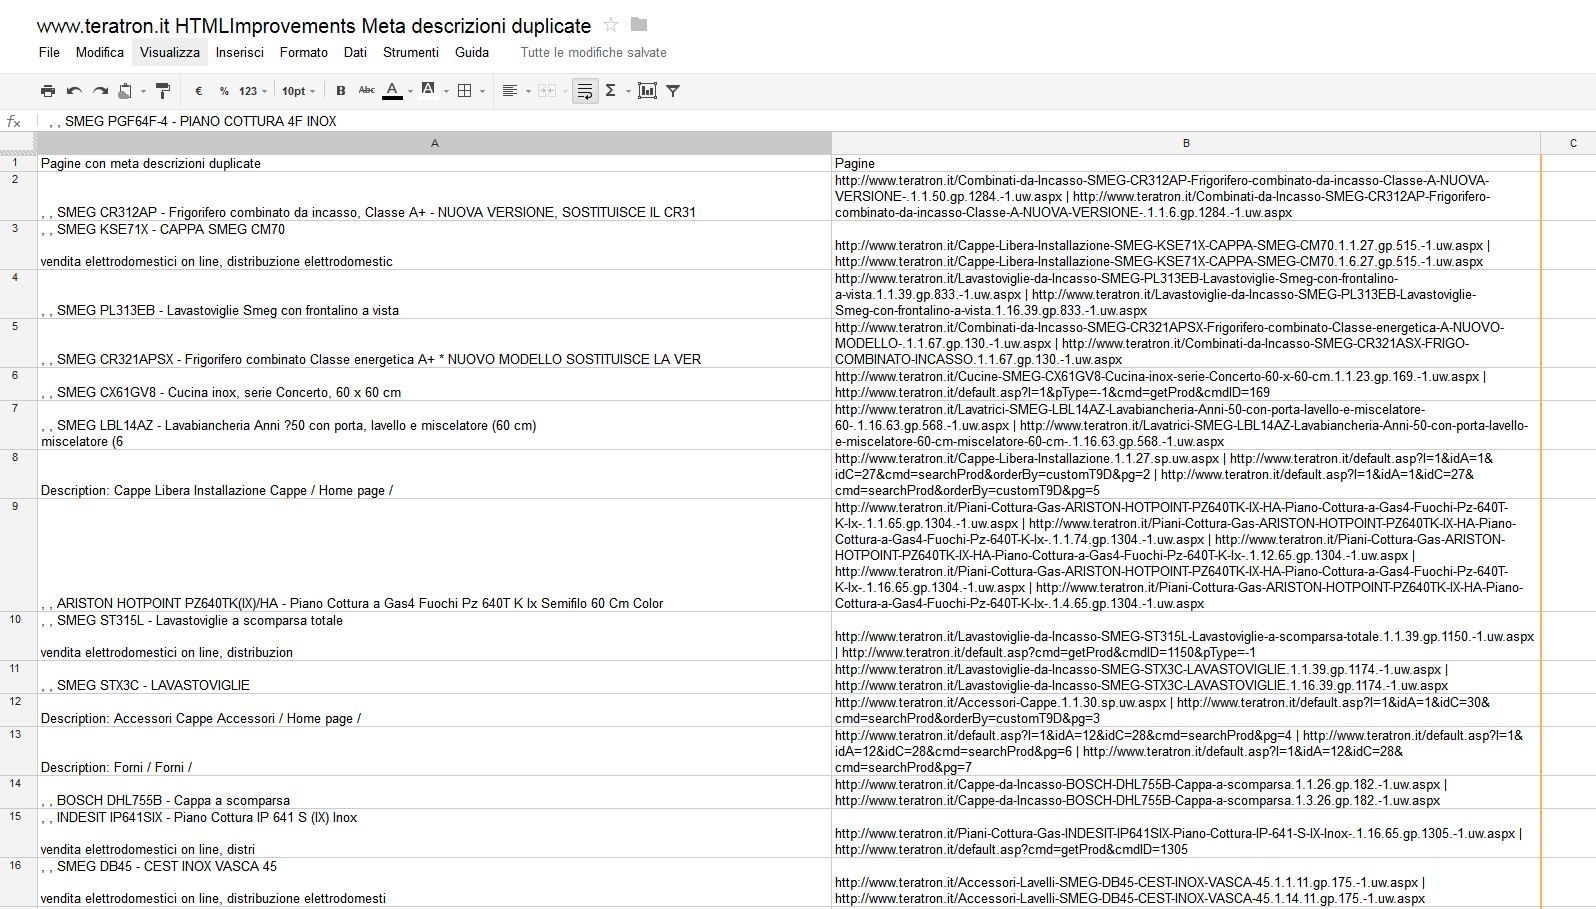Expand the functions dropdown arrow

point(628,91)
